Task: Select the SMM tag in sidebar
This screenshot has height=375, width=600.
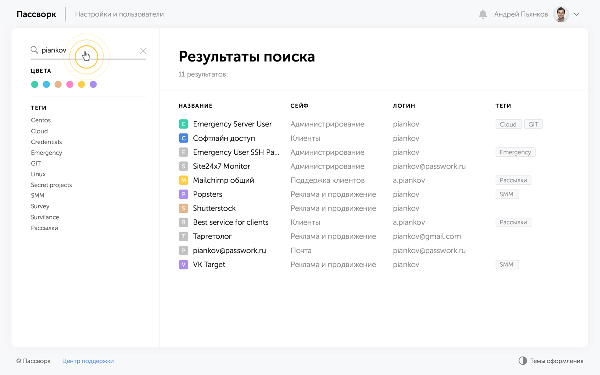Action: (38, 196)
